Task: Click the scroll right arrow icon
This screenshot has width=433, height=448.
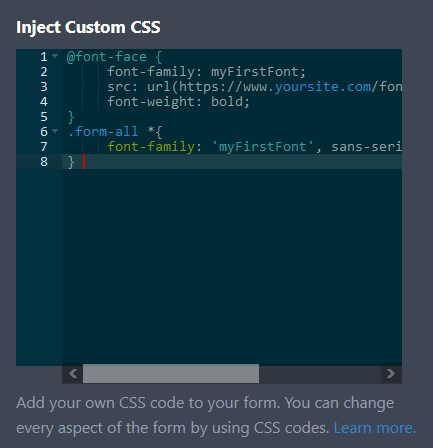Action: pos(391,374)
